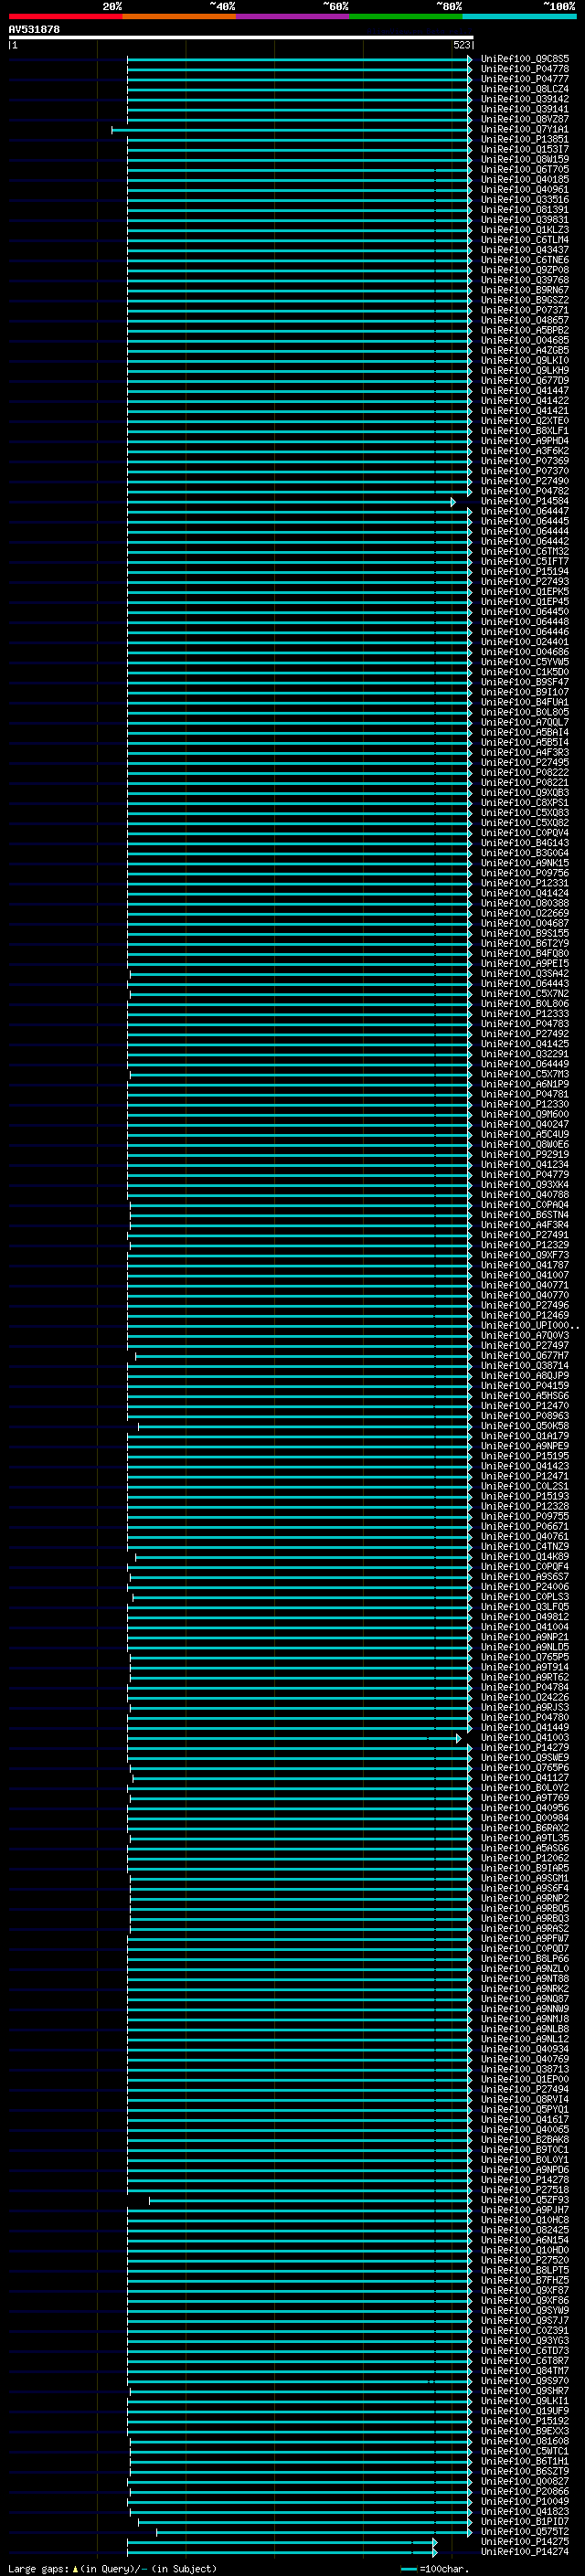Viewport: 585px width, 2576px height.
Task: Select label UniRef100_P15192
Action: coord(524,2421)
